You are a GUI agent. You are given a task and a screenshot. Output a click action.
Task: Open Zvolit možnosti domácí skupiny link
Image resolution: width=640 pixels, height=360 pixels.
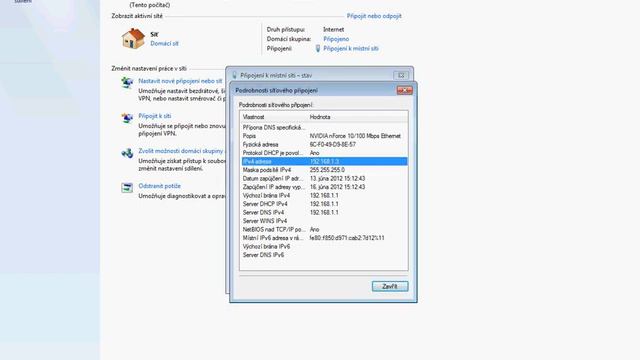[181, 151]
